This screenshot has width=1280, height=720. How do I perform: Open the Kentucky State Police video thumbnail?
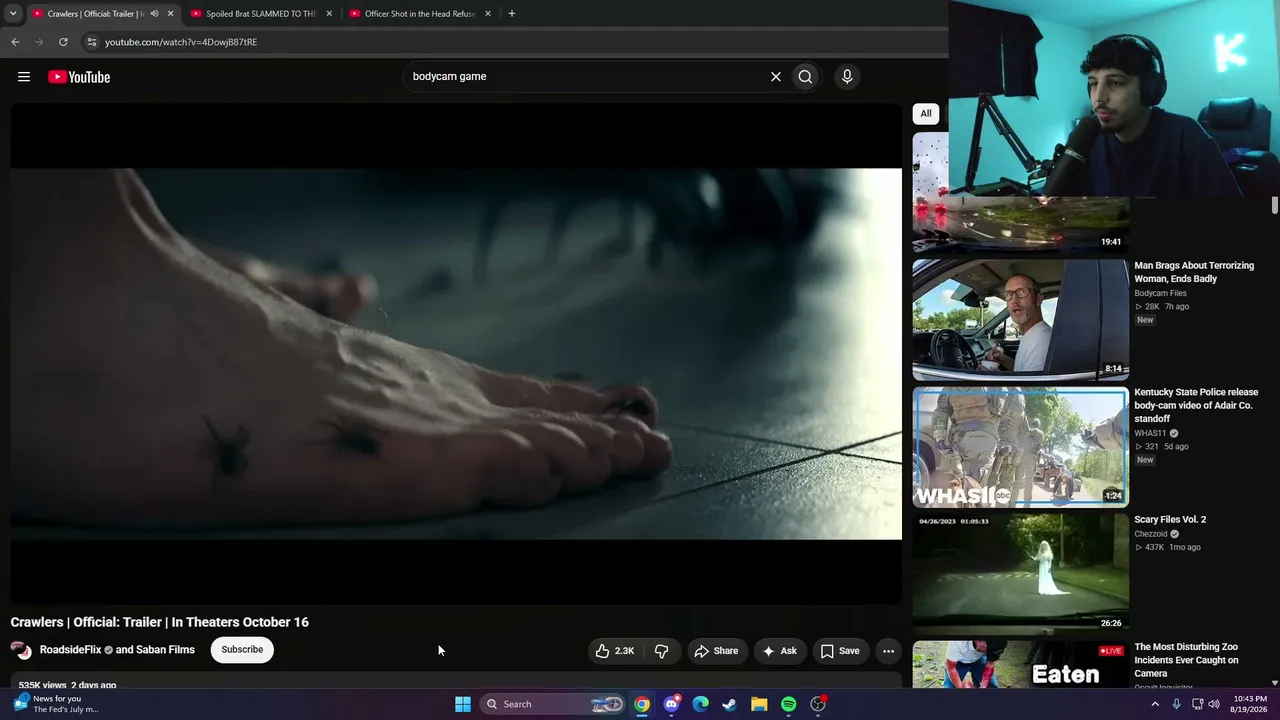tap(1020, 447)
